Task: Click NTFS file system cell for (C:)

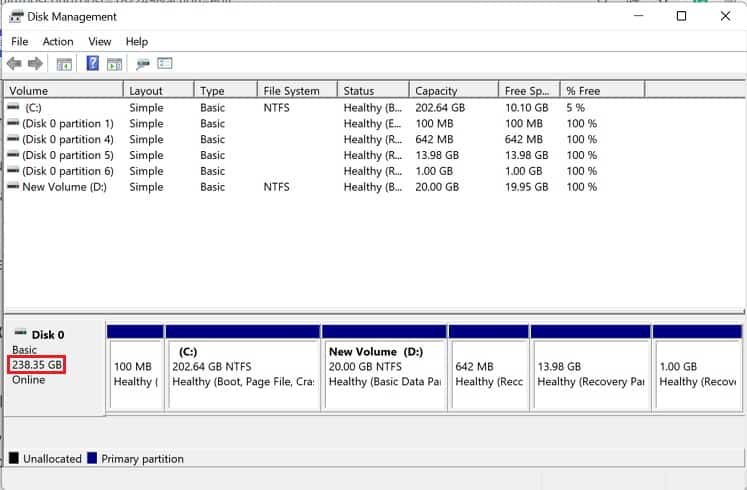Action: [276, 108]
